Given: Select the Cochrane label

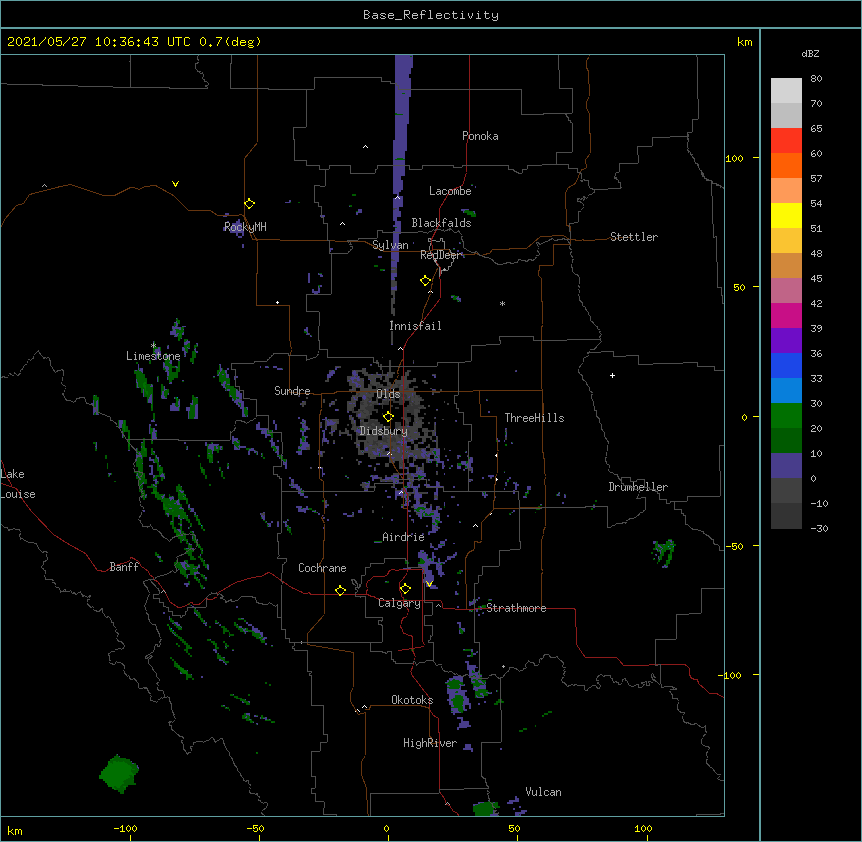Looking at the screenshot, I should 322,568.
